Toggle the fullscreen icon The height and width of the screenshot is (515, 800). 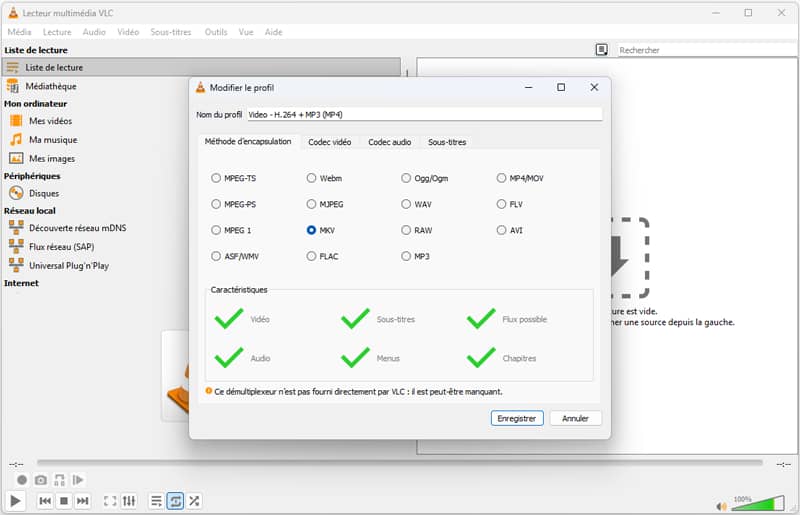click(x=110, y=501)
